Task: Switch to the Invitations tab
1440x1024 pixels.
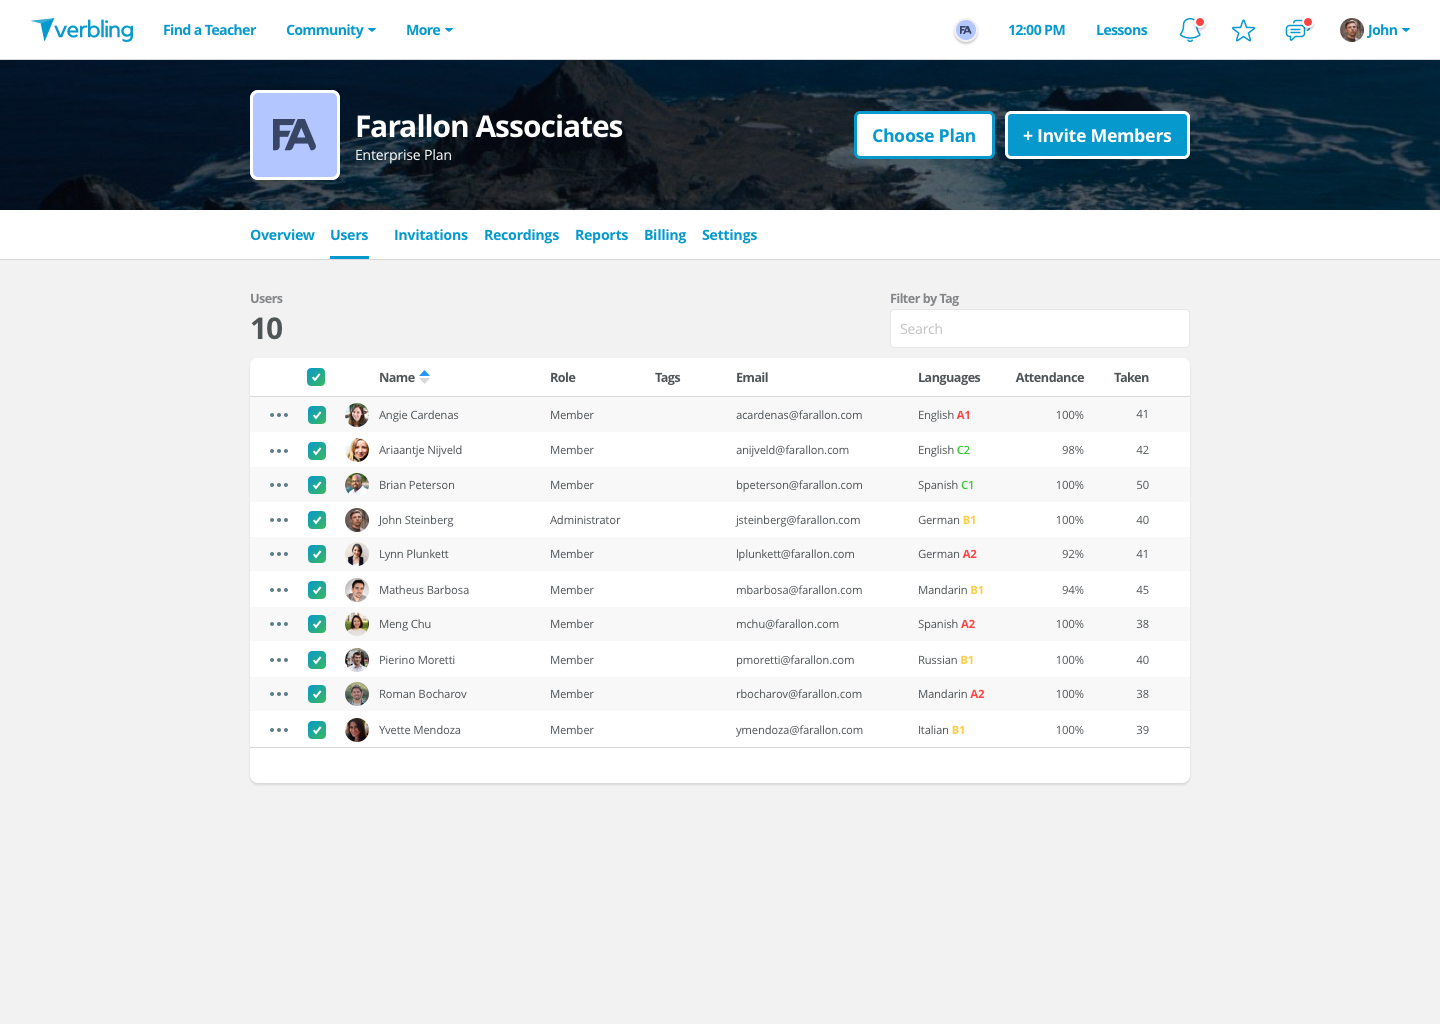Action: [x=431, y=235]
